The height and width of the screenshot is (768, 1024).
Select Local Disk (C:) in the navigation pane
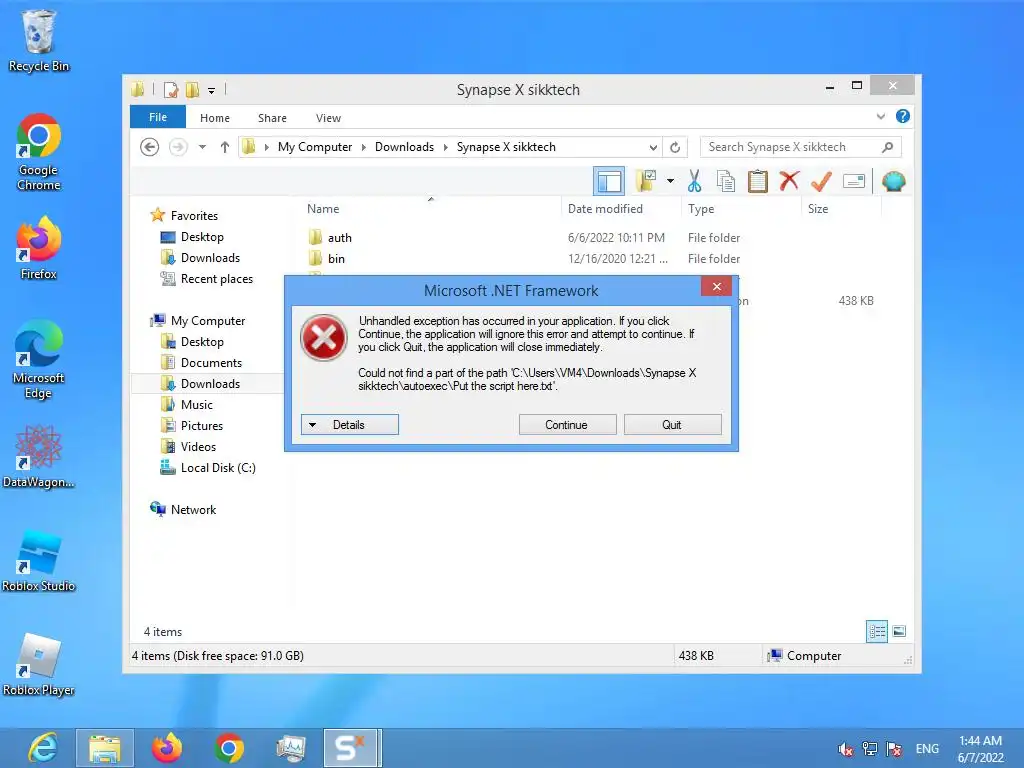[217, 468]
